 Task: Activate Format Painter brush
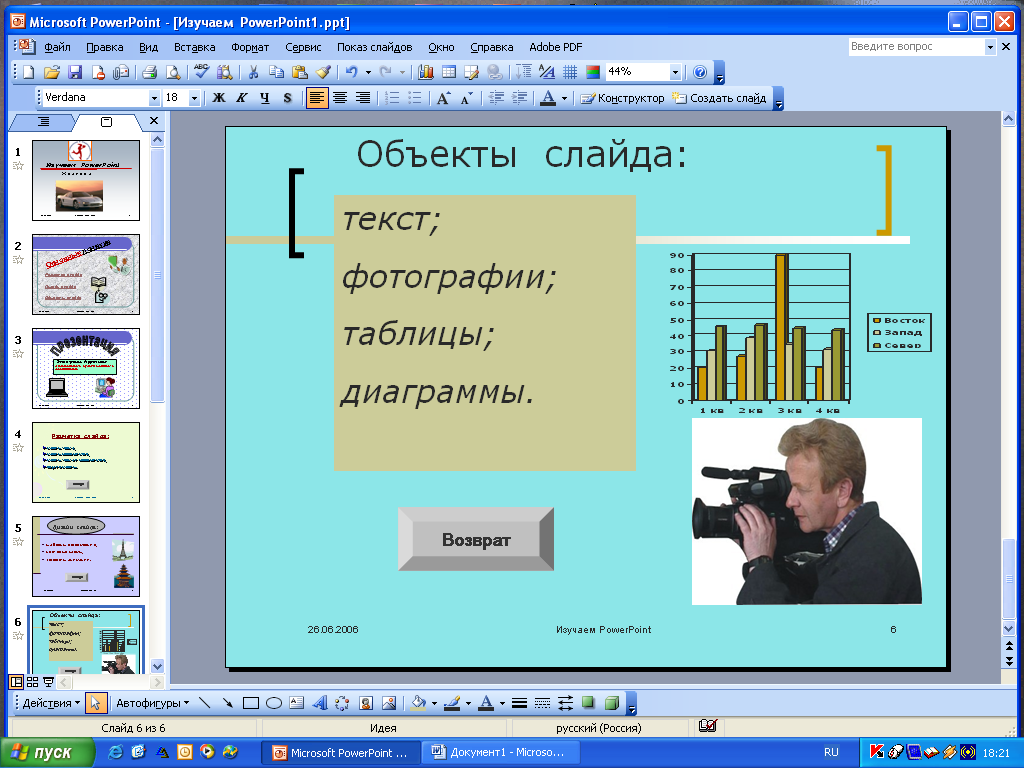pyautogui.click(x=323, y=72)
